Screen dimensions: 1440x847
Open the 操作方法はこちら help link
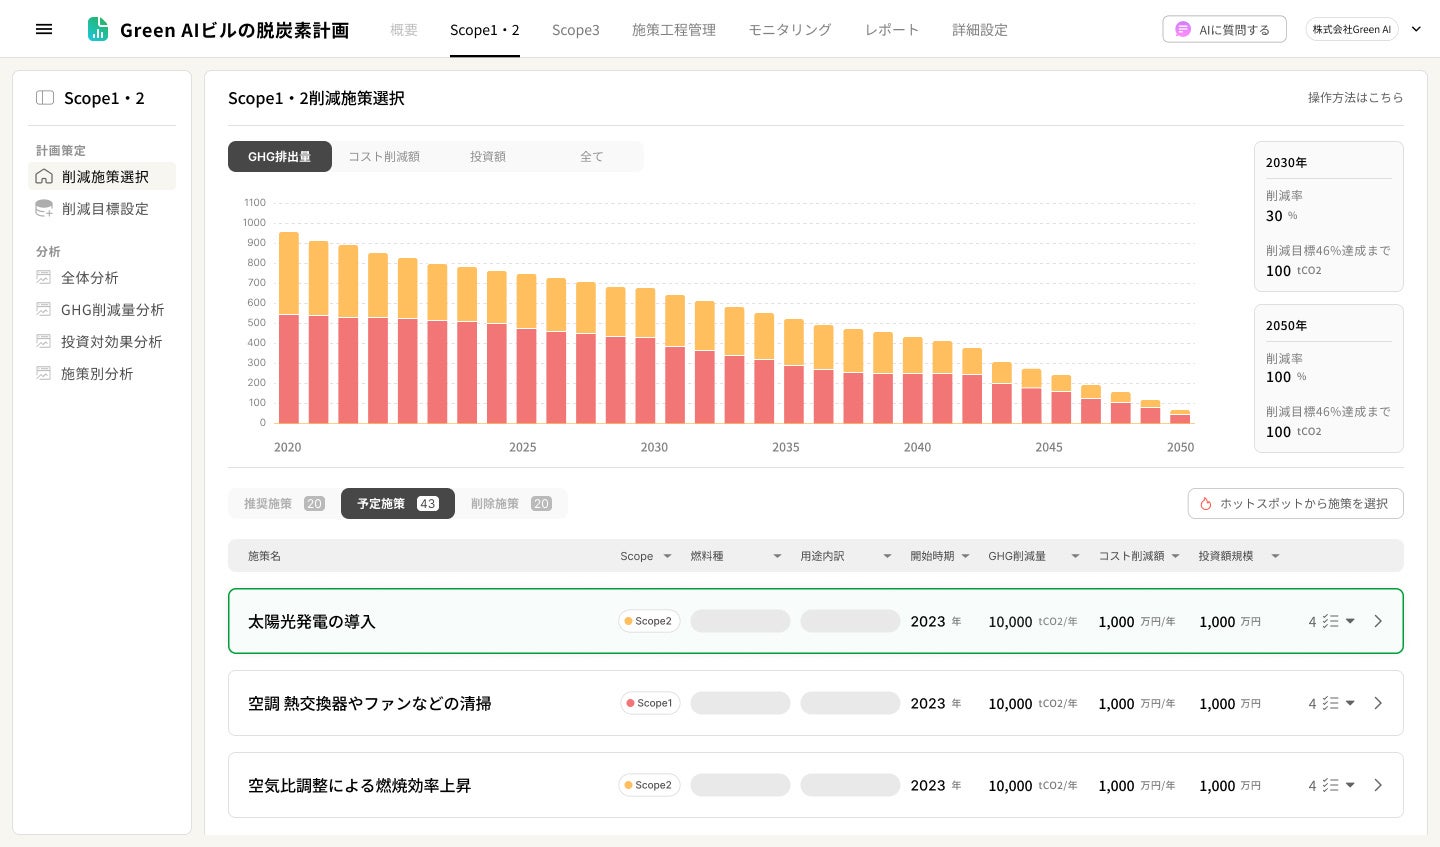(x=1356, y=97)
